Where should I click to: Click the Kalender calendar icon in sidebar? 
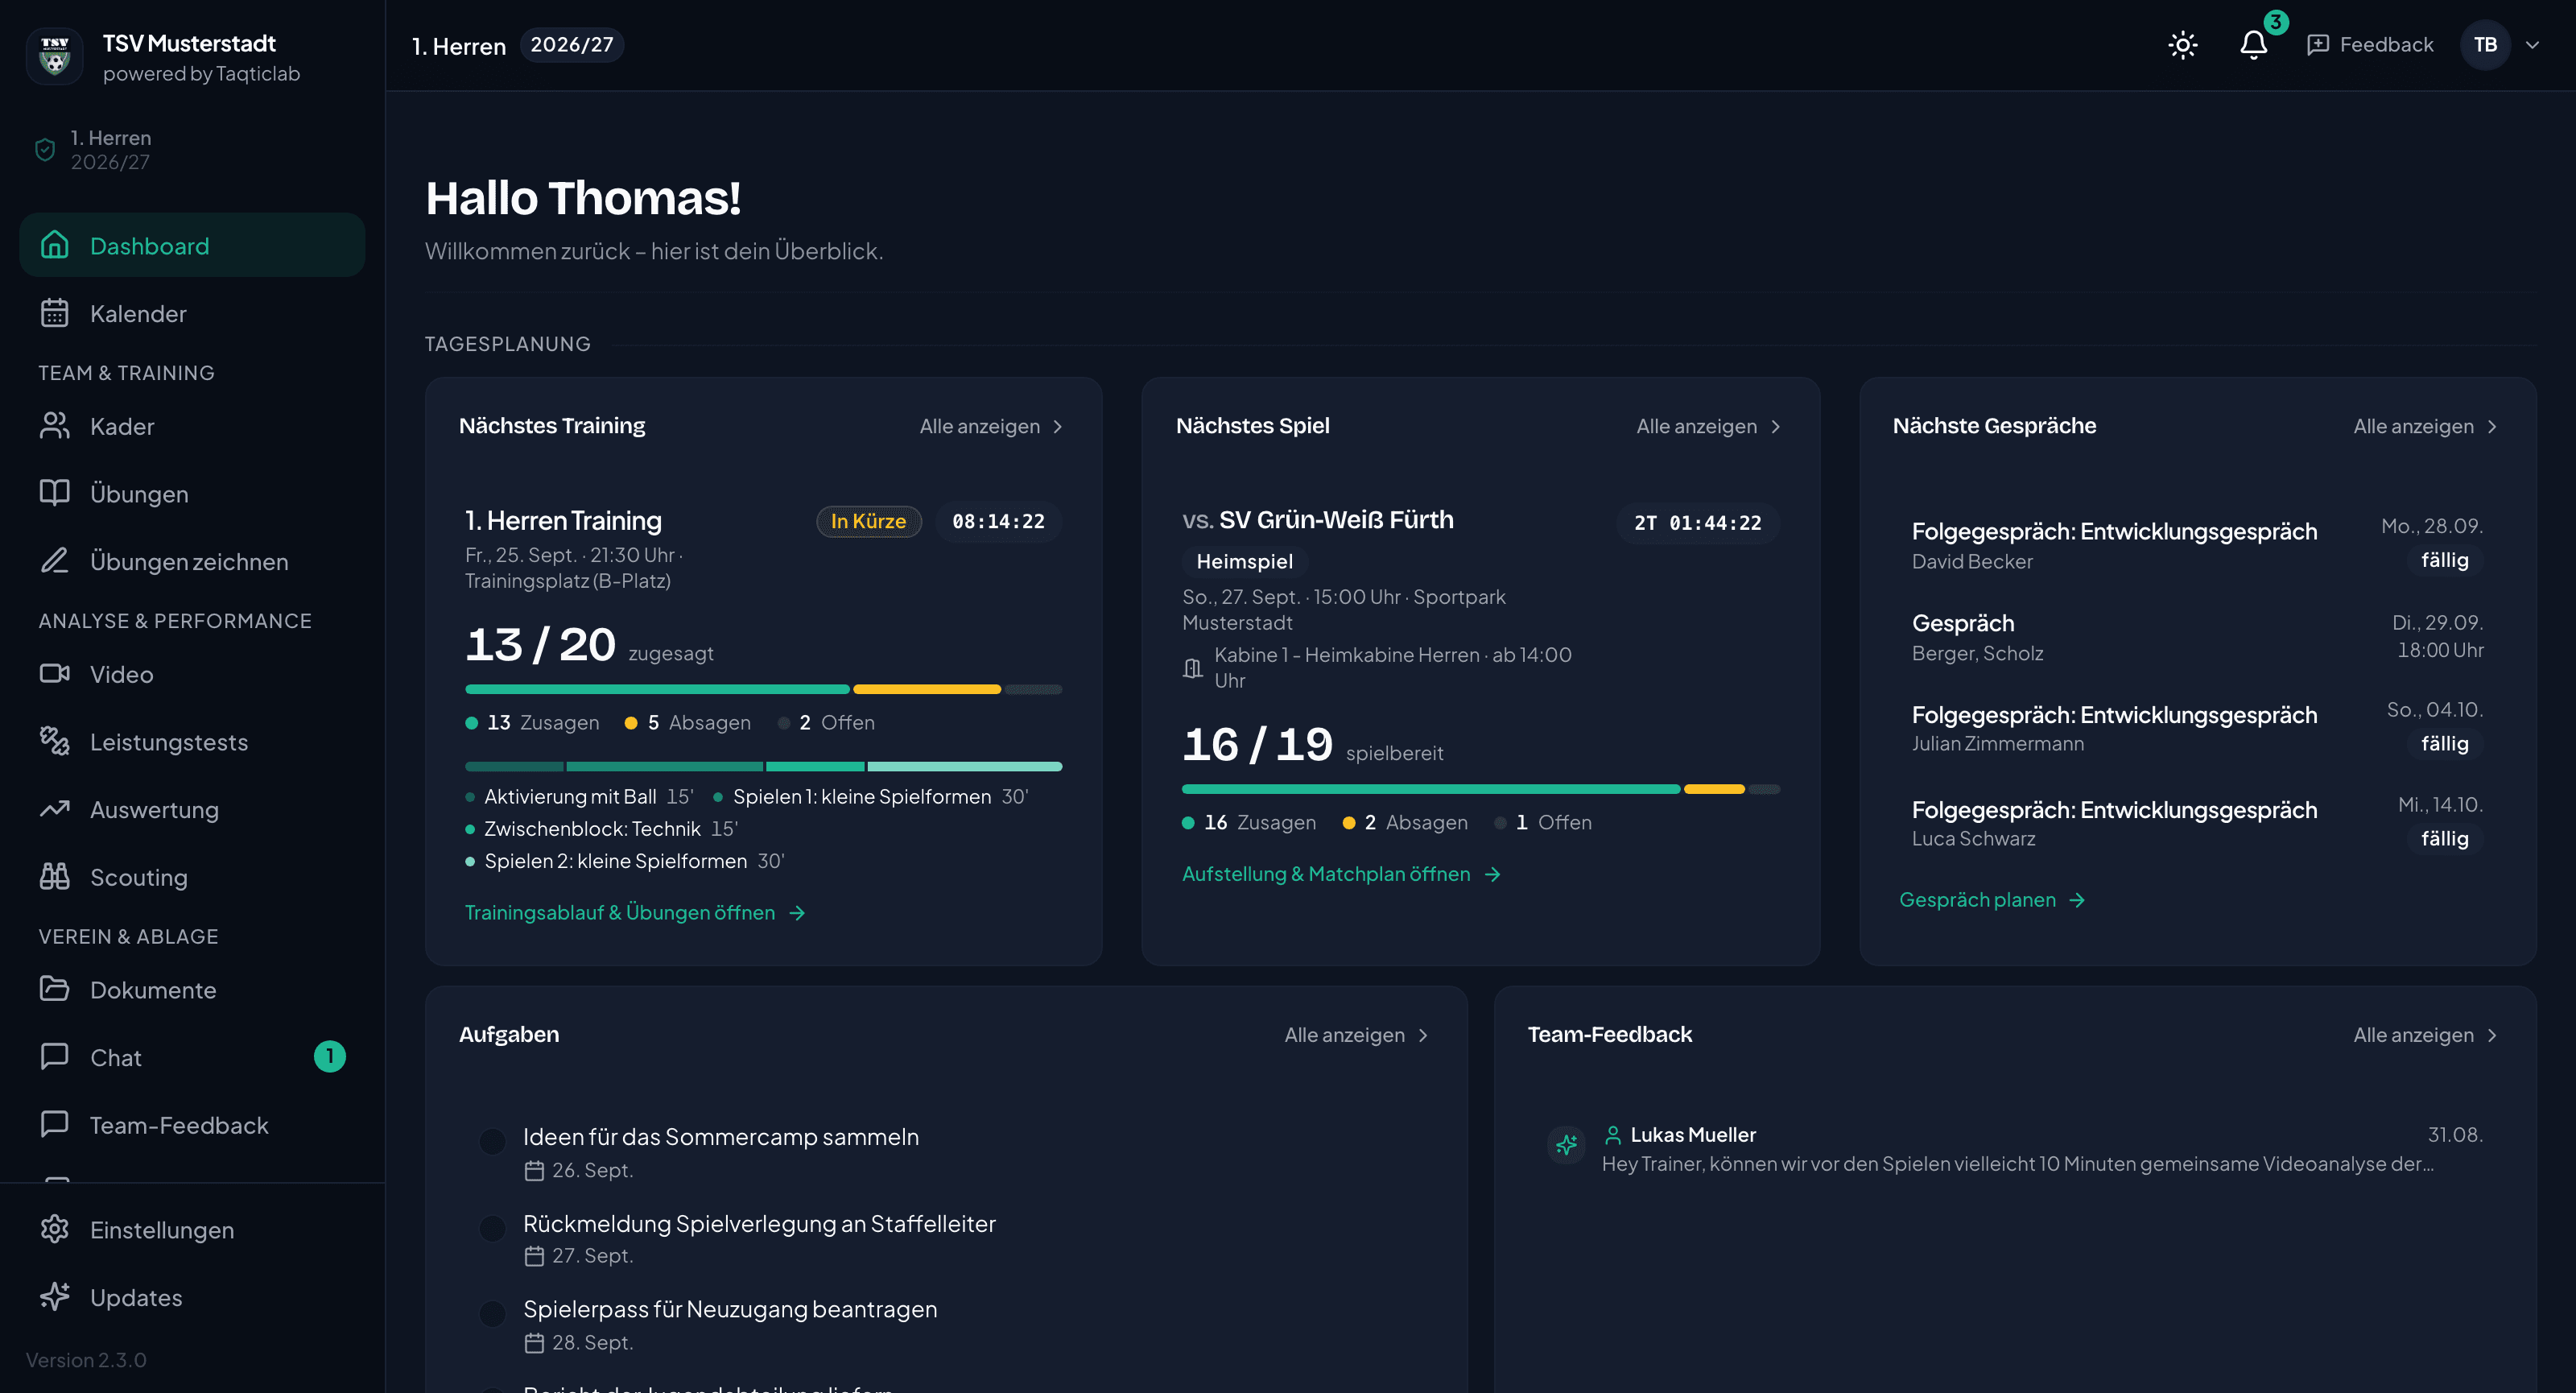(x=55, y=313)
